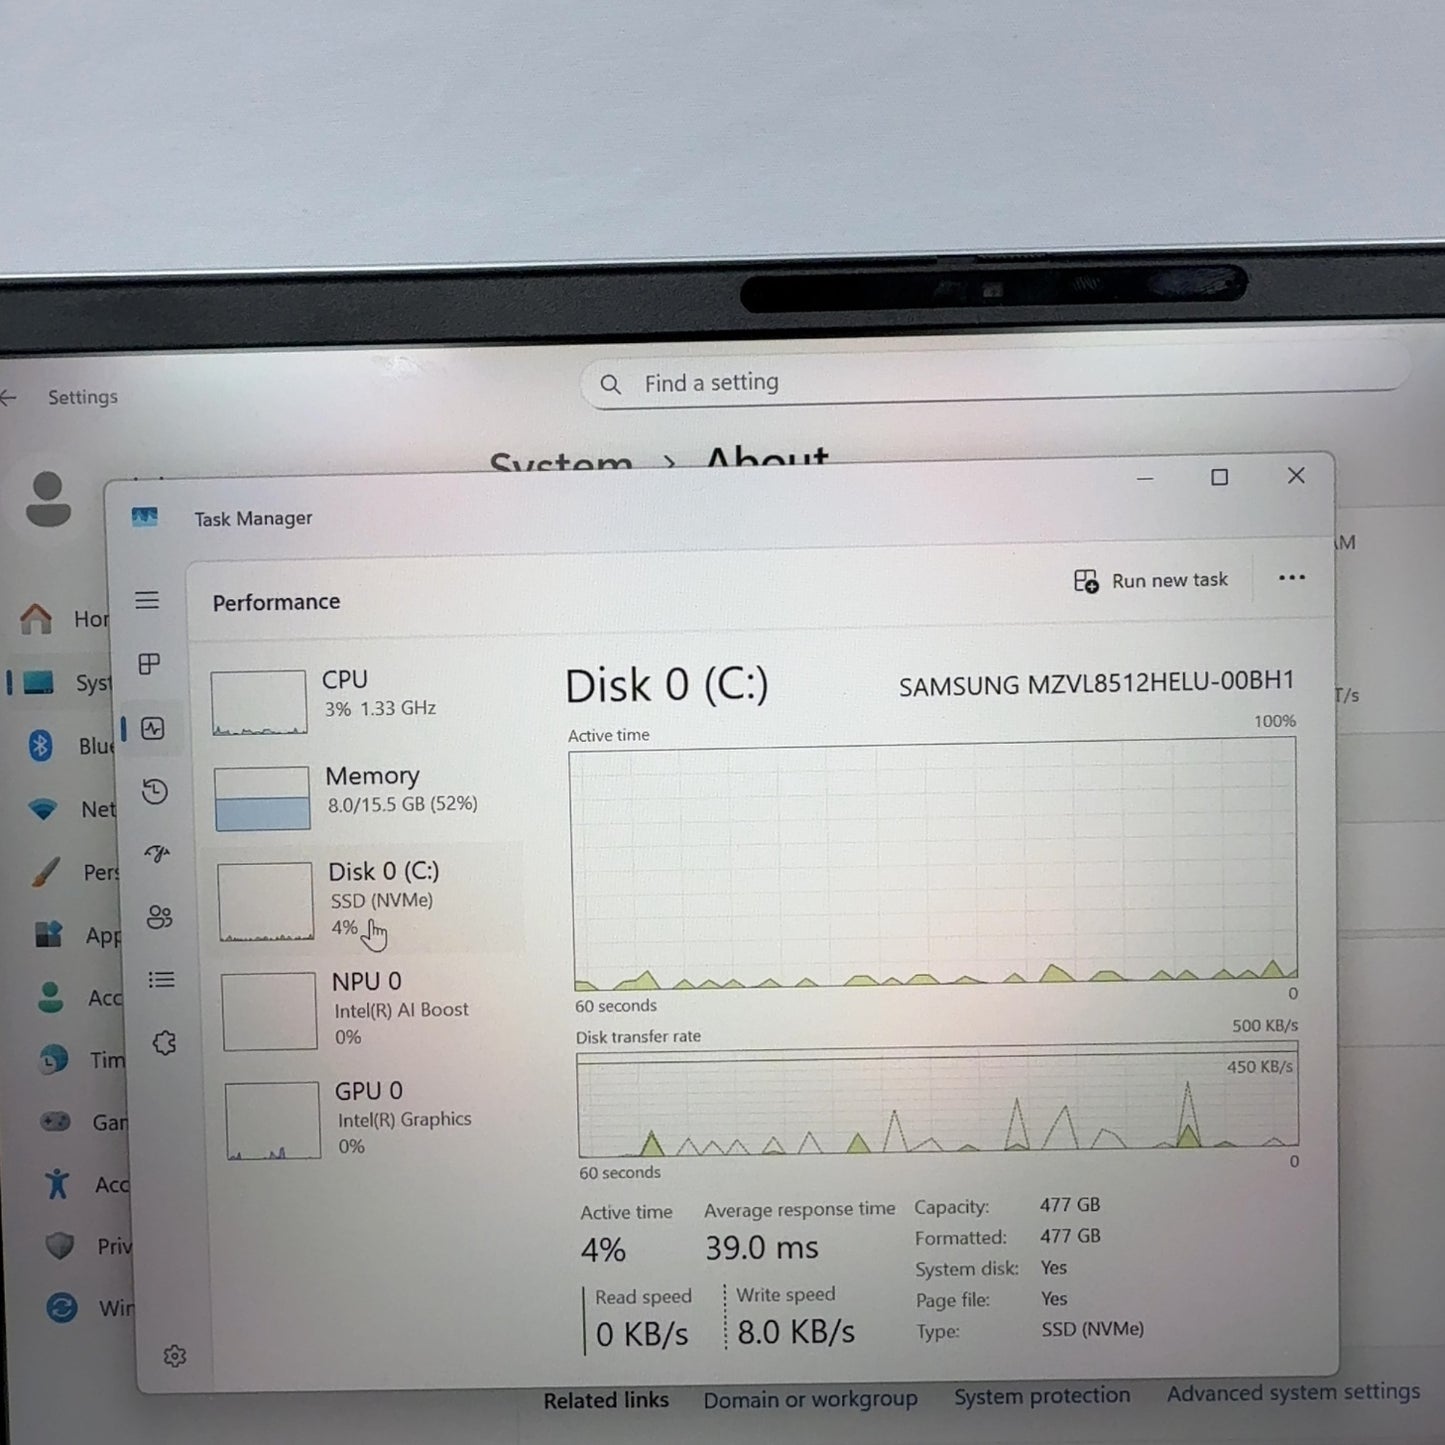Open Startup apps page icon
1445x1445 pixels.
[x=157, y=854]
